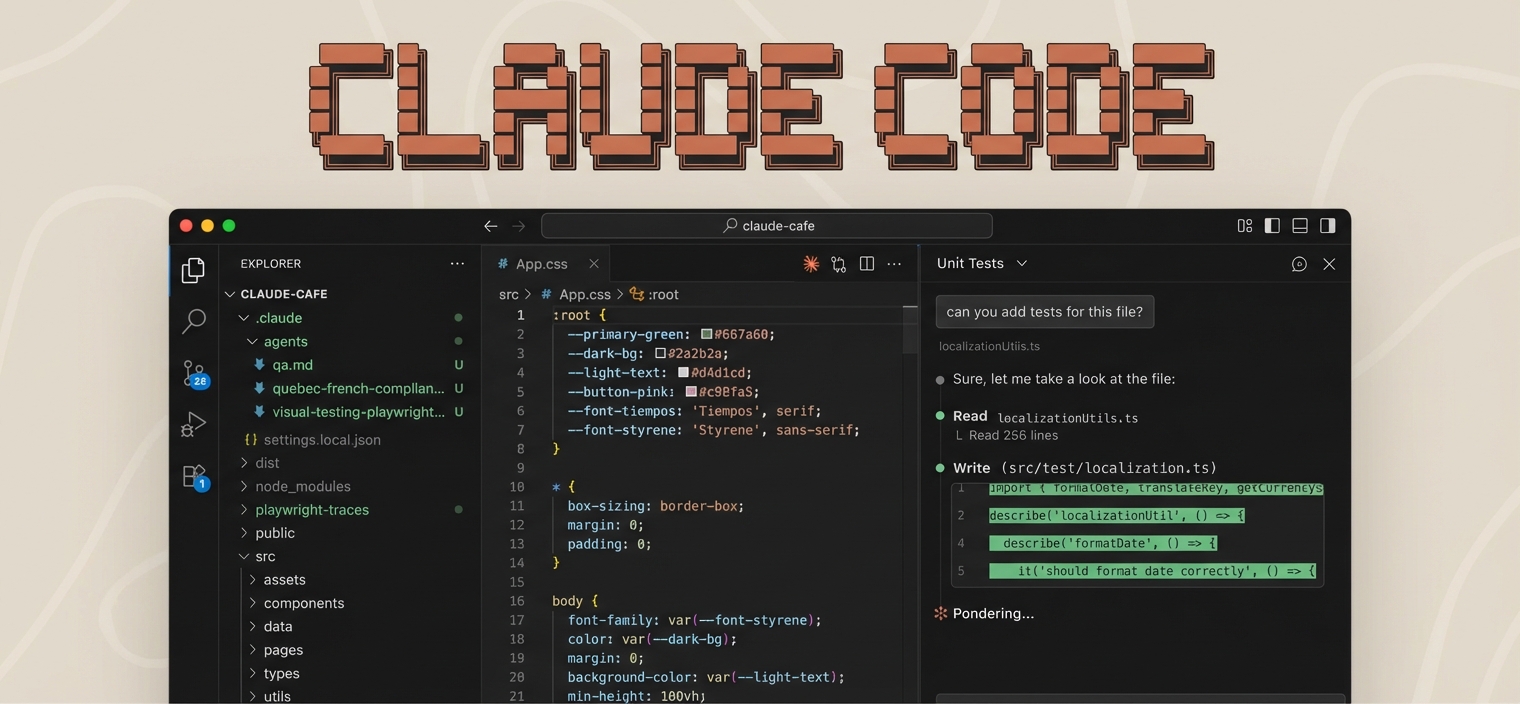Click the --primary-green color swatch
1520x704 pixels.
click(x=707, y=333)
